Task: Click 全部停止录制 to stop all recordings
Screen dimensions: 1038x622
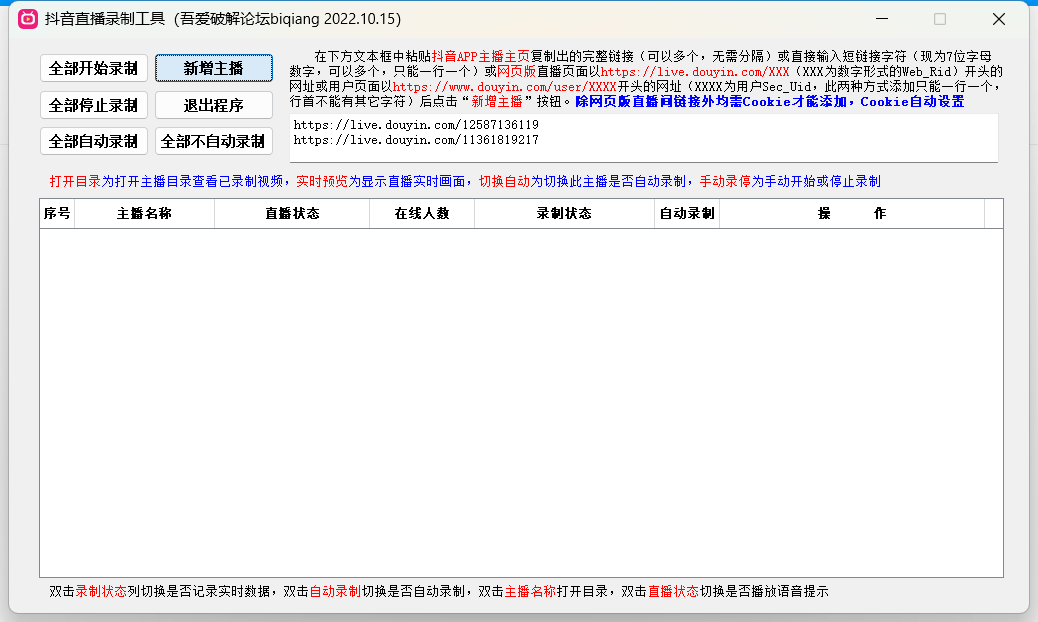Action: [94, 105]
